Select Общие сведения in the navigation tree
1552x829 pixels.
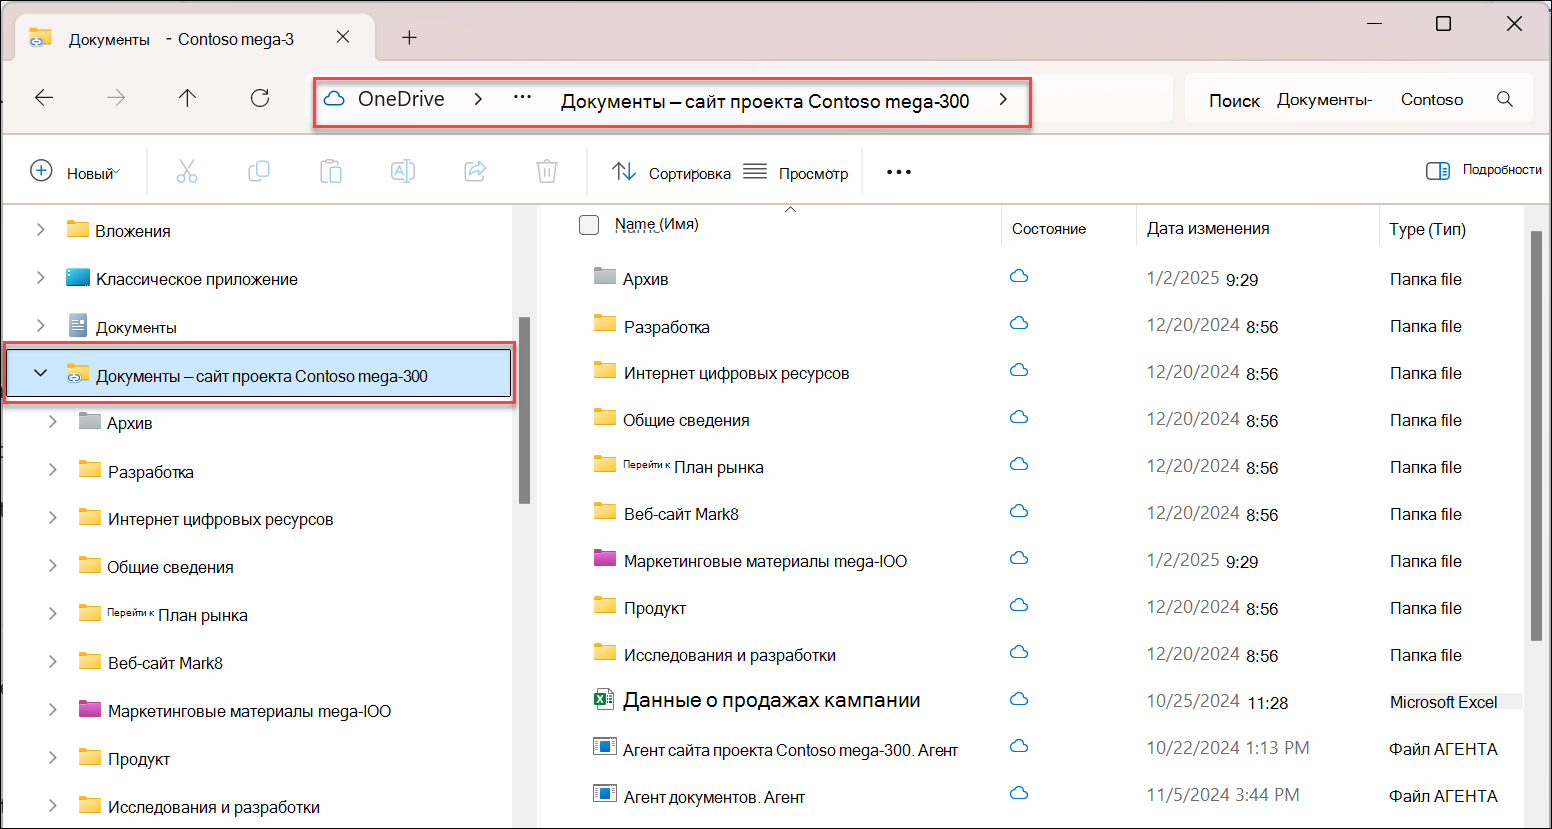170,567
